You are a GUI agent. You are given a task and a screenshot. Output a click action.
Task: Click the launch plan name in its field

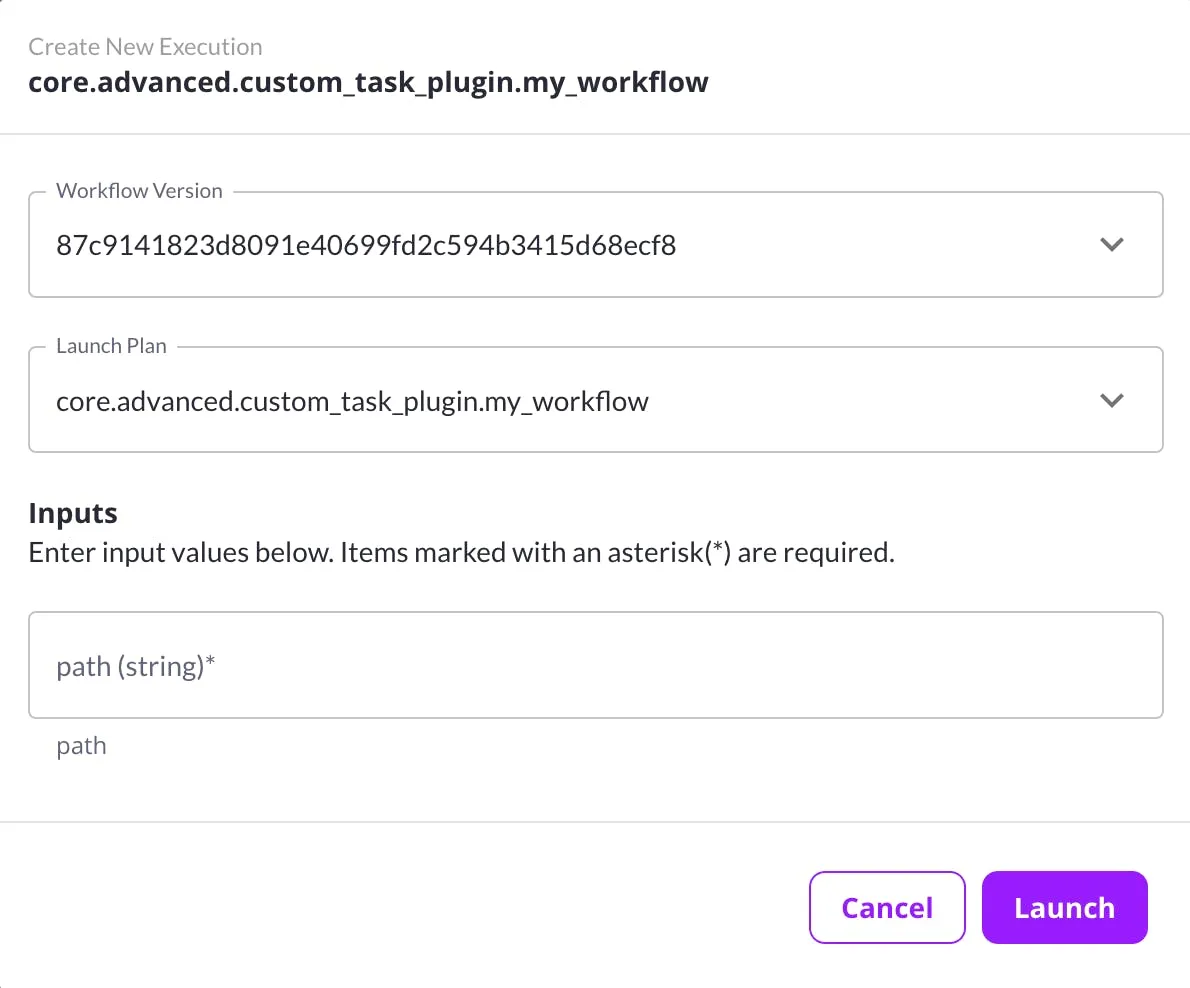click(x=352, y=400)
